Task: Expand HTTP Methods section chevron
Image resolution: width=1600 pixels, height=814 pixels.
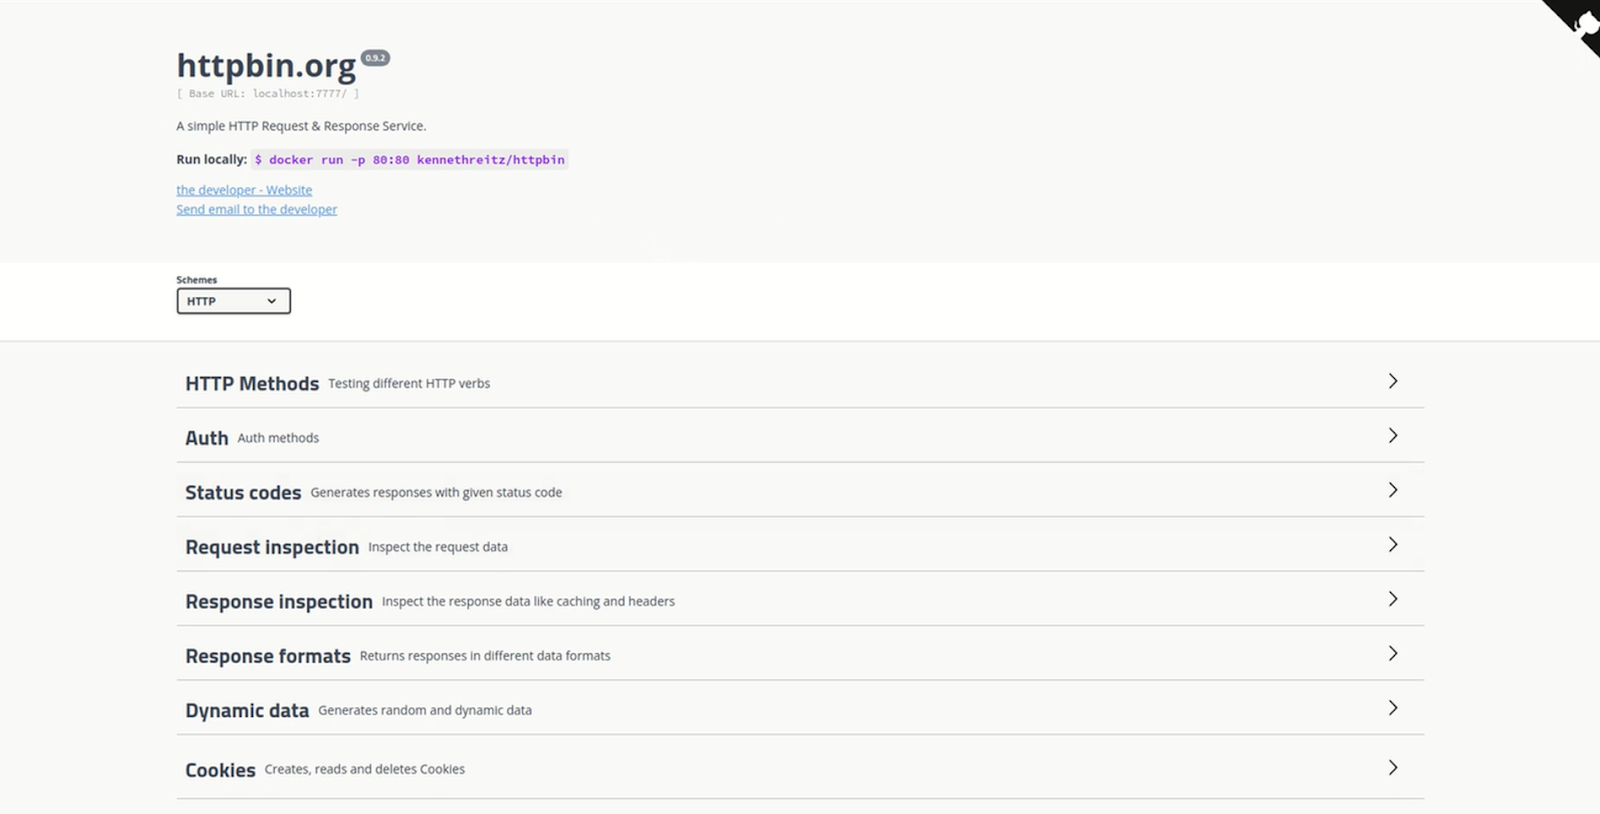Action: coord(1392,381)
